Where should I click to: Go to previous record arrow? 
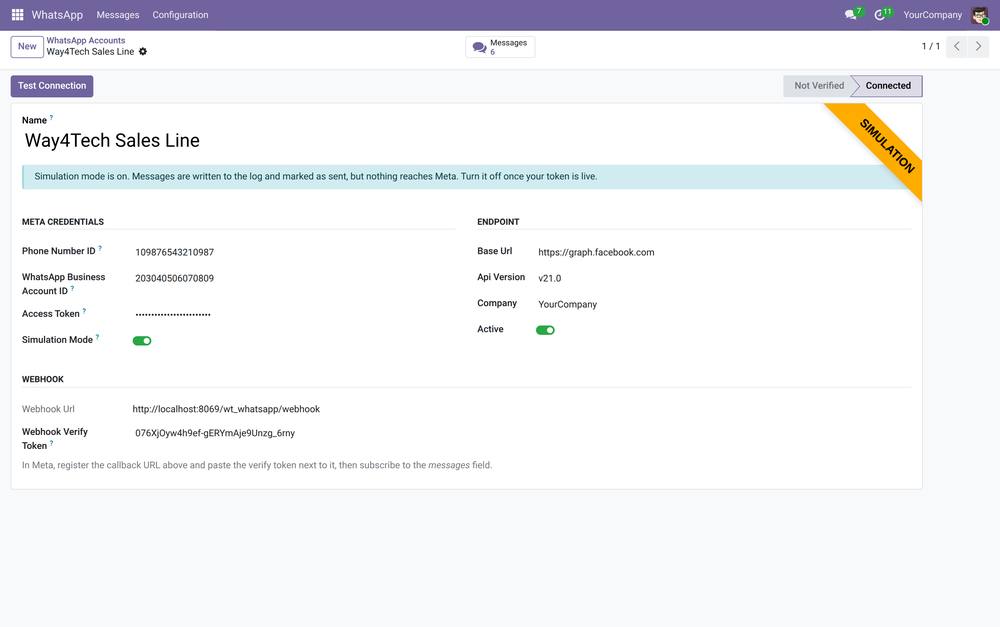coord(957,47)
